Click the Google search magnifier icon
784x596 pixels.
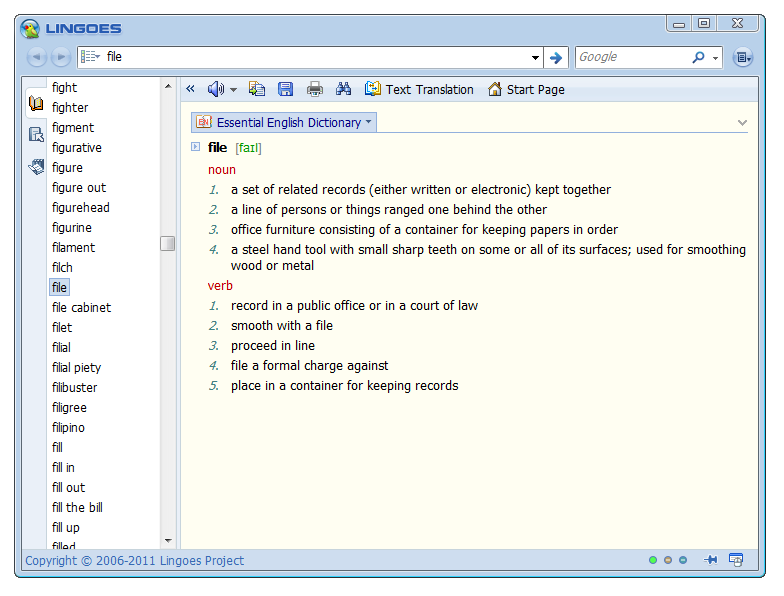click(x=698, y=57)
